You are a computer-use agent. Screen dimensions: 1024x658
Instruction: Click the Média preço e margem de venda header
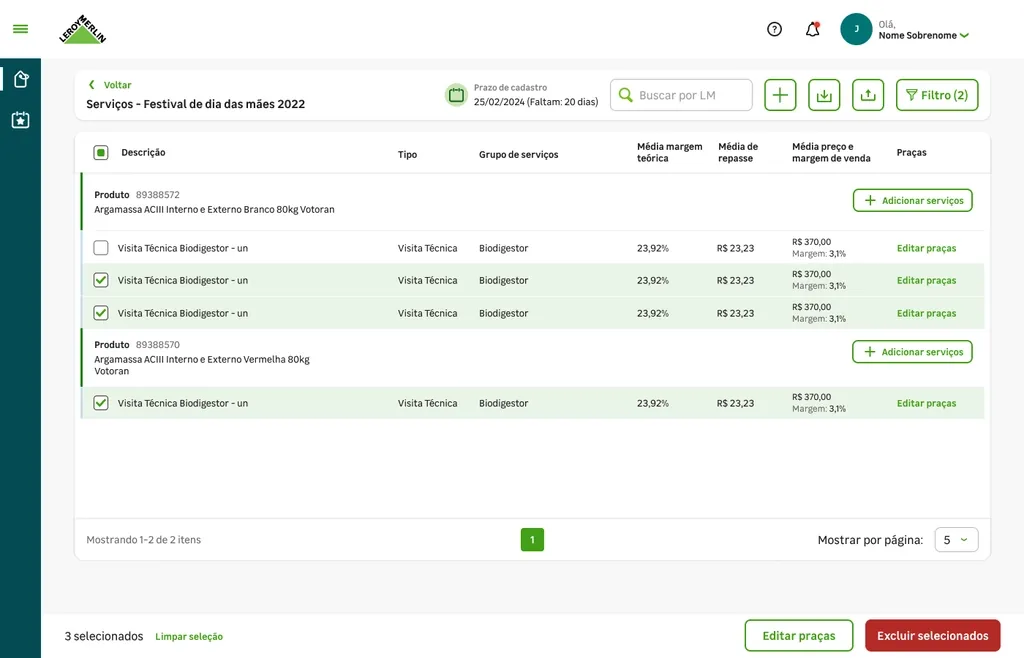pyautogui.click(x=831, y=153)
